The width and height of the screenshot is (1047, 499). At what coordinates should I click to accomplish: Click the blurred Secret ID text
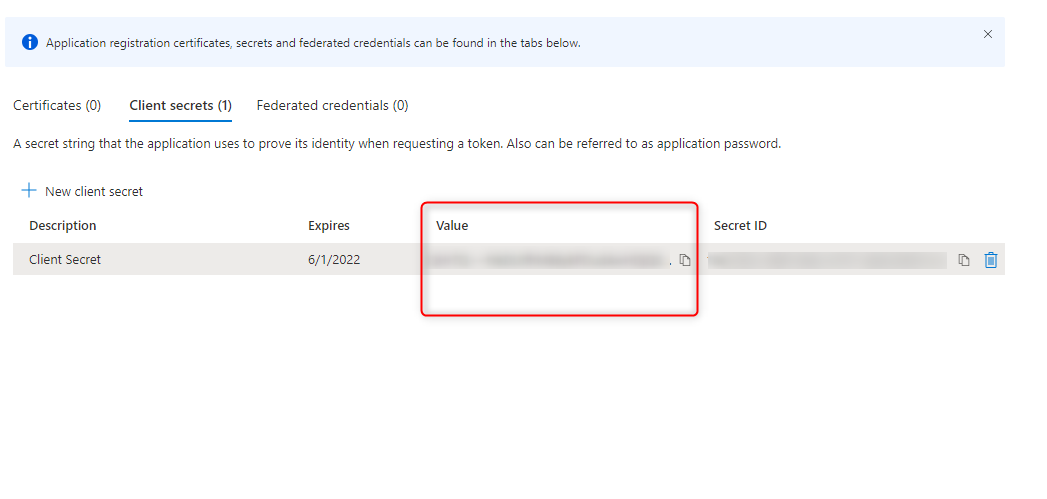tap(827, 260)
